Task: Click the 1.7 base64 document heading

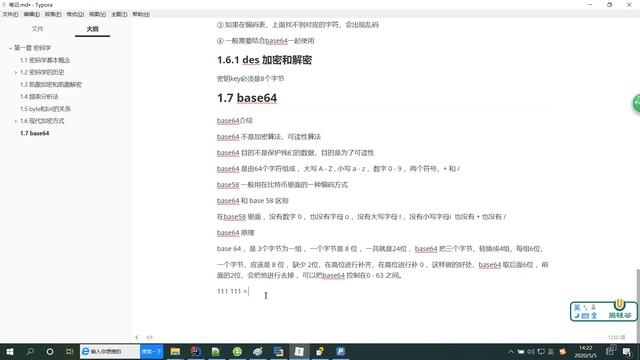Action: (247, 98)
